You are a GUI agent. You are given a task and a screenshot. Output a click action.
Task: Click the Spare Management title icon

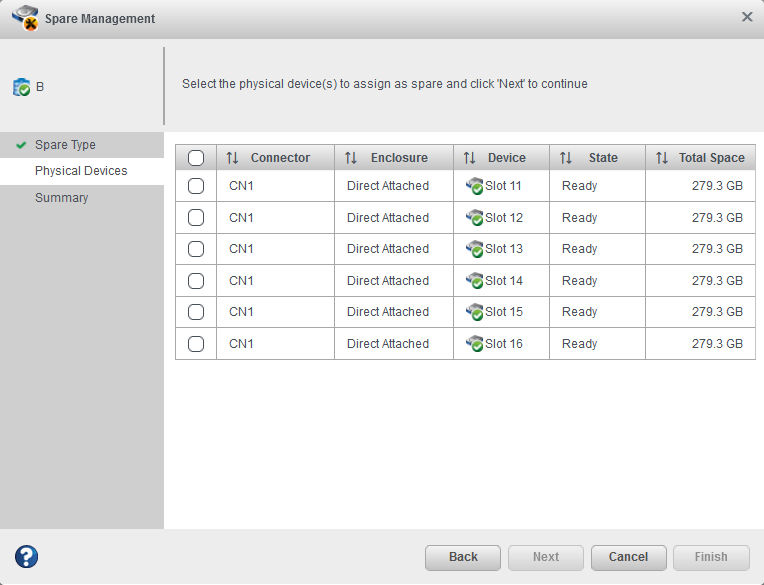pos(25,18)
